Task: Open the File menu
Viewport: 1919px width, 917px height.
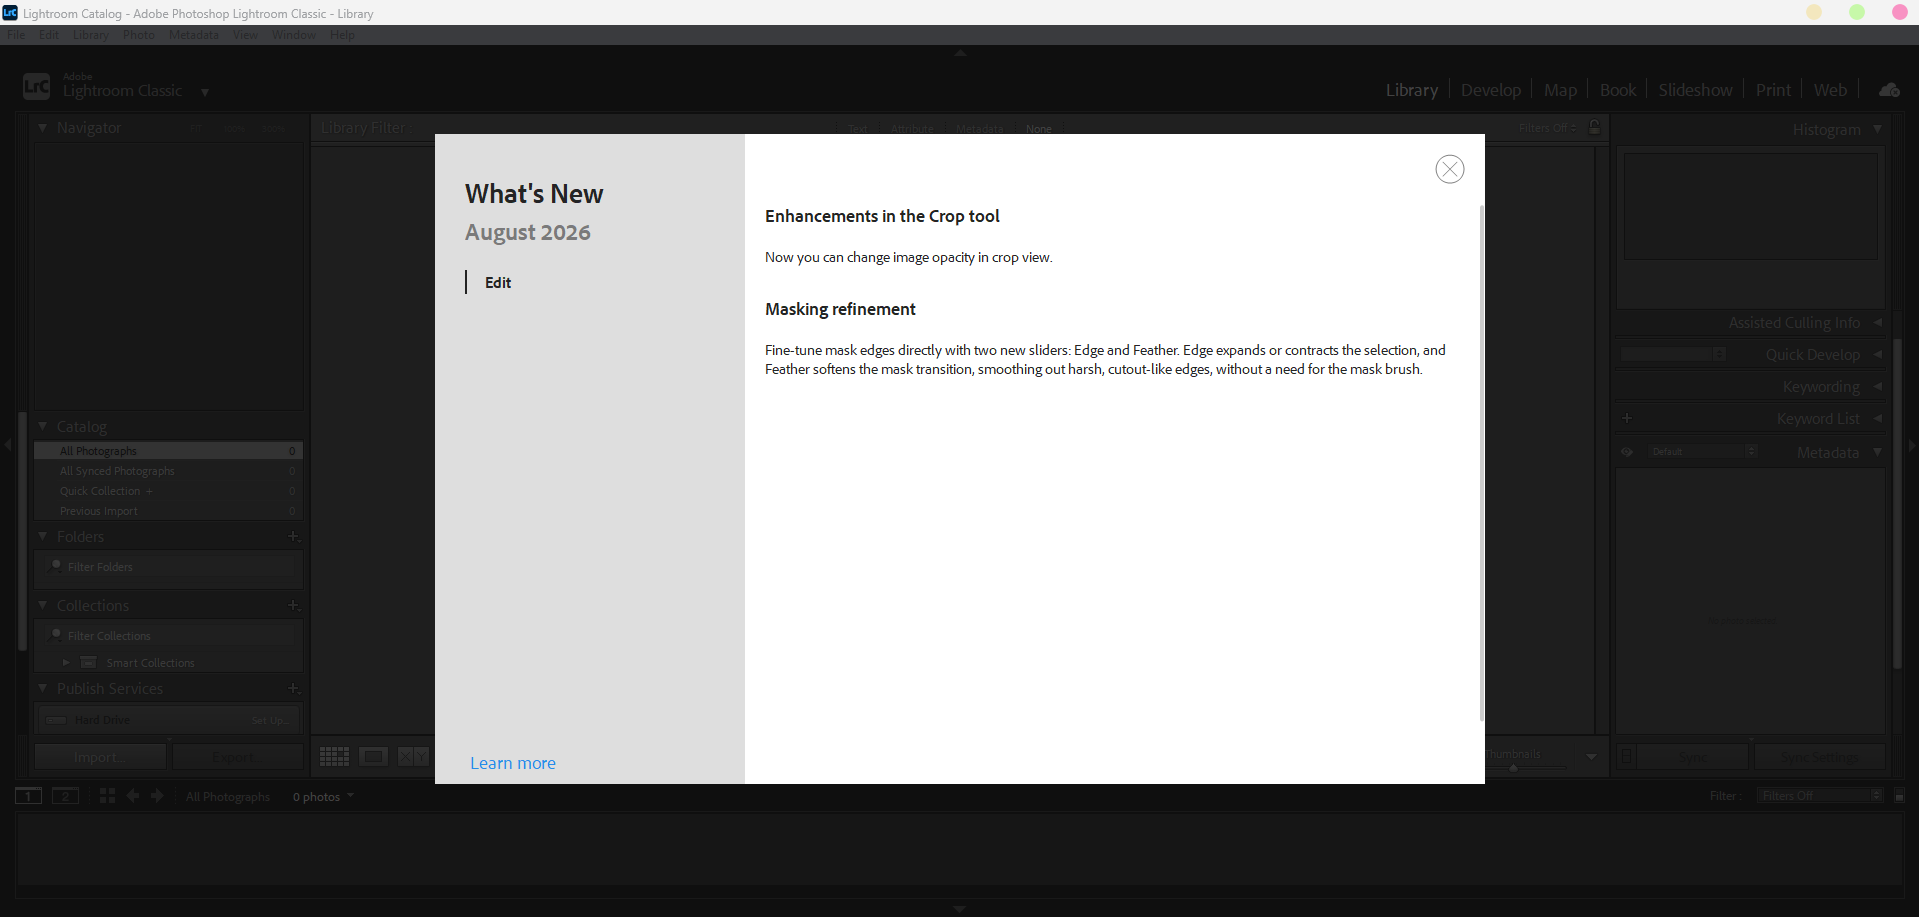Action: (16, 35)
